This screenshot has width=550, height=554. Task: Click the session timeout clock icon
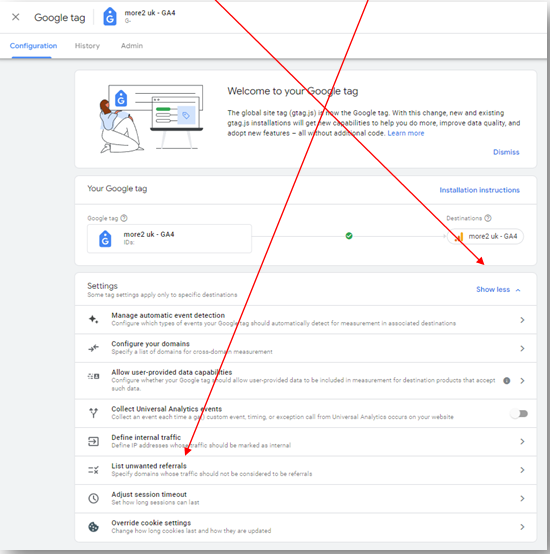pos(93,499)
